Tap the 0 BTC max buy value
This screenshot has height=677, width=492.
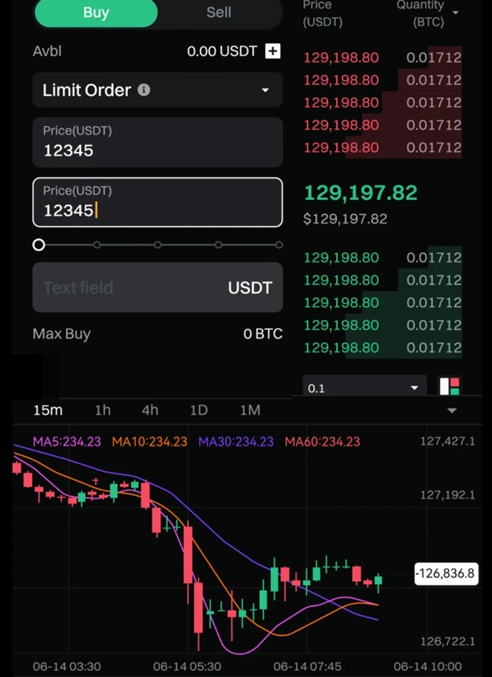point(263,334)
